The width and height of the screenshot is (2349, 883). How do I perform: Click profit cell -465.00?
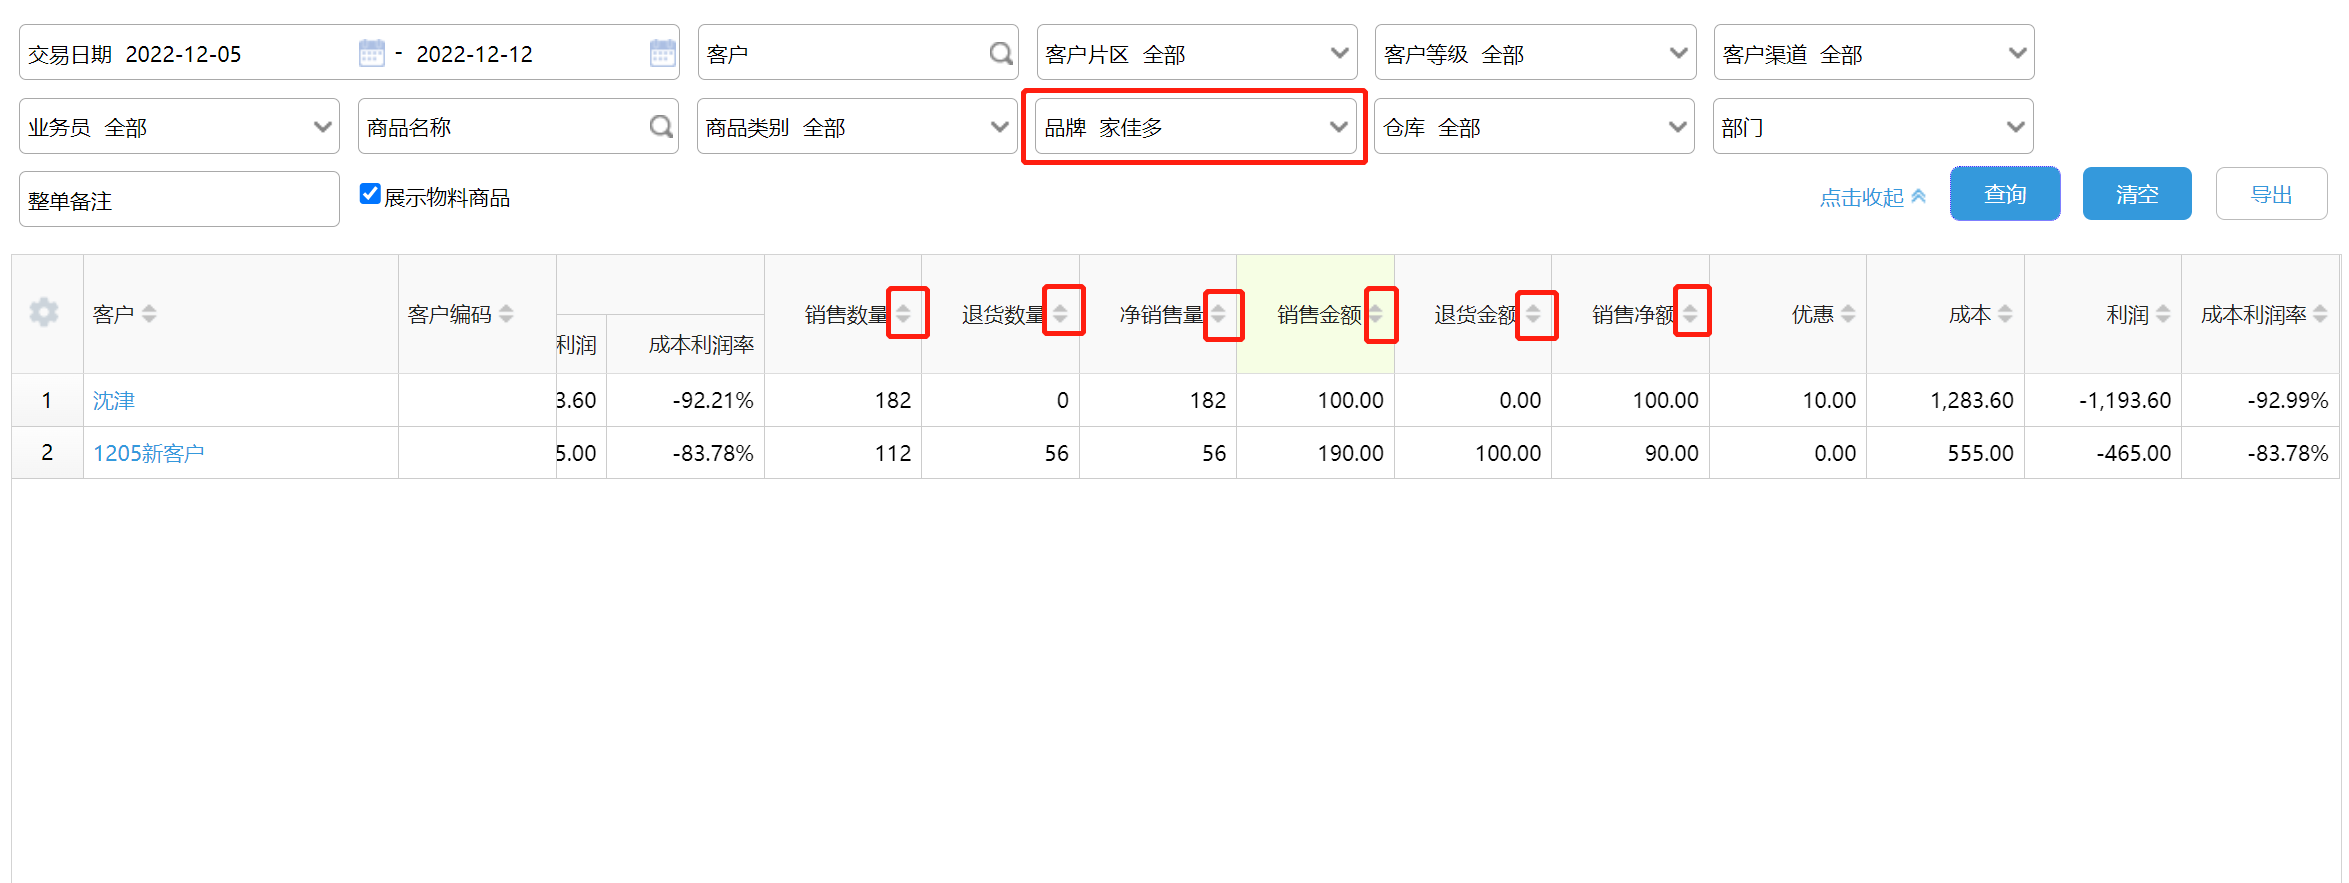pos(2103,453)
